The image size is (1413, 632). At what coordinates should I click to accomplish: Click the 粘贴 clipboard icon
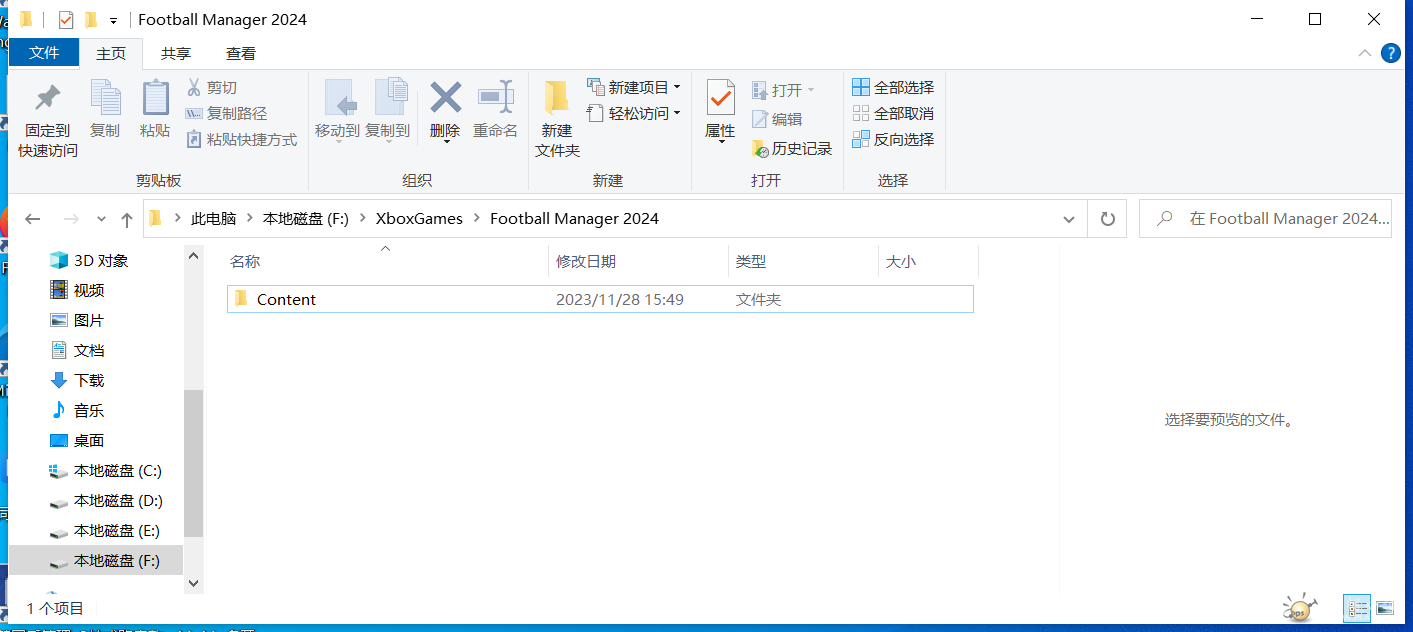[155, 98]
